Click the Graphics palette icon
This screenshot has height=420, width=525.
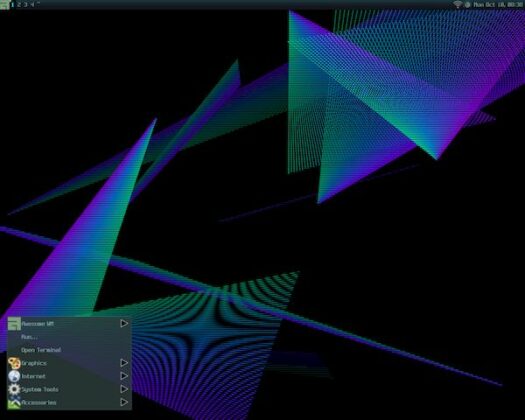coord(14,363)
